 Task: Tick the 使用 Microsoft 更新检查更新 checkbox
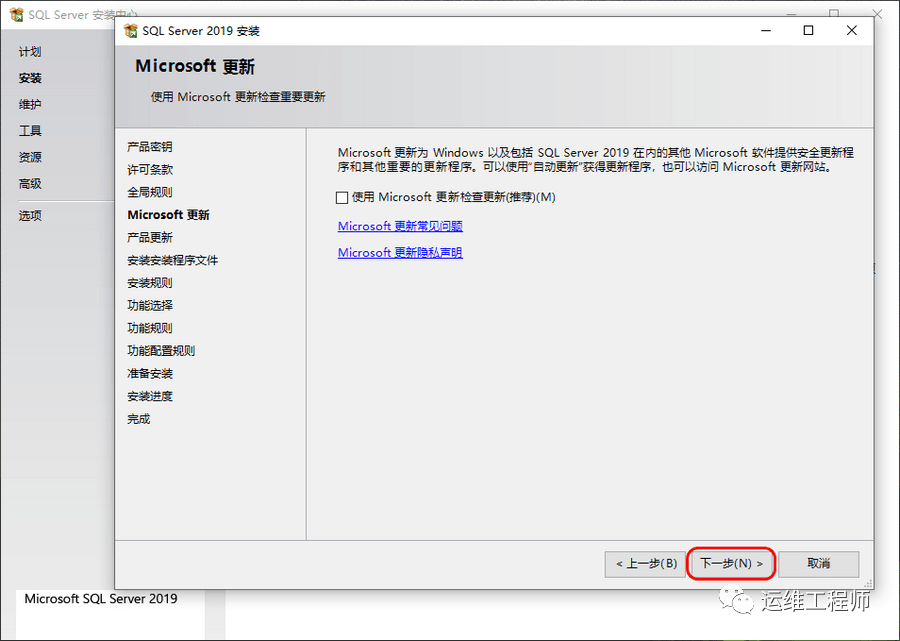tap(342, 198)
